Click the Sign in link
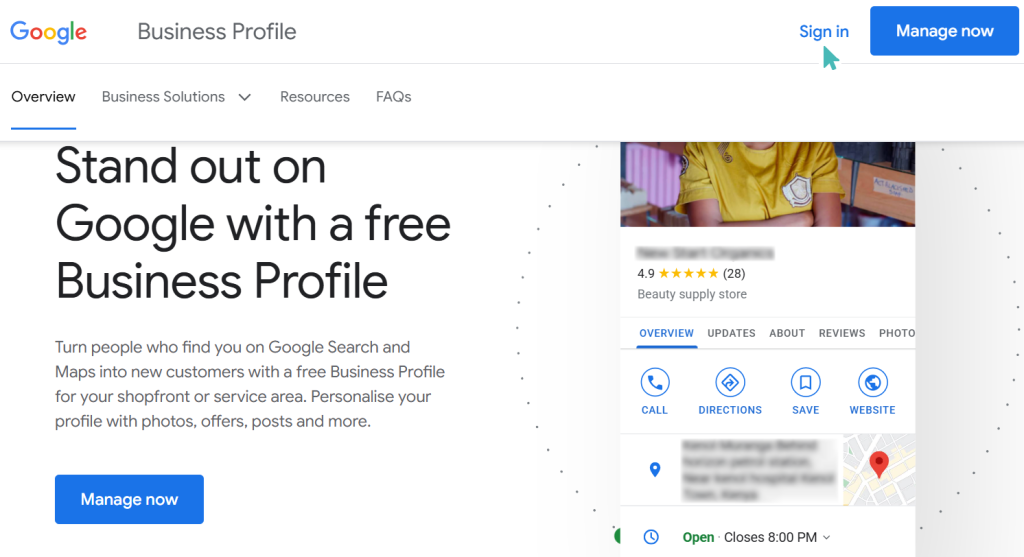This screenshot has width=1024, height=557. point(824,31)
